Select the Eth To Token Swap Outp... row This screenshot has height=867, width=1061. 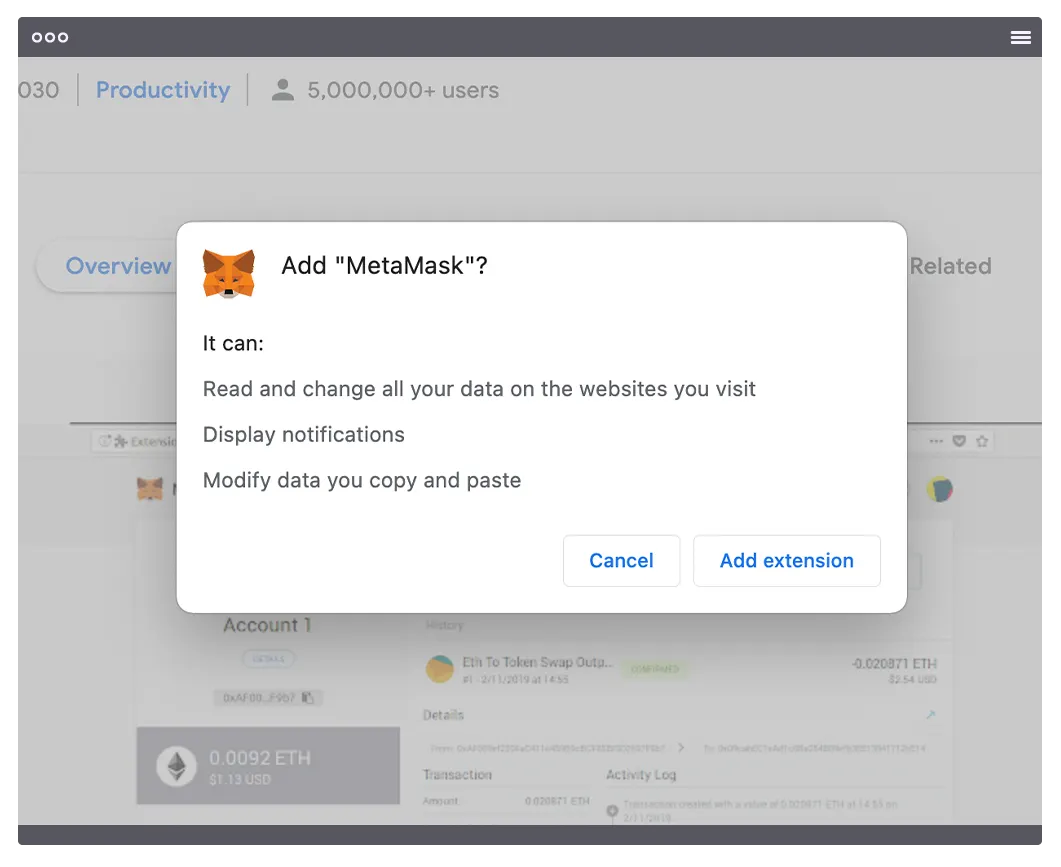point(681,669)
